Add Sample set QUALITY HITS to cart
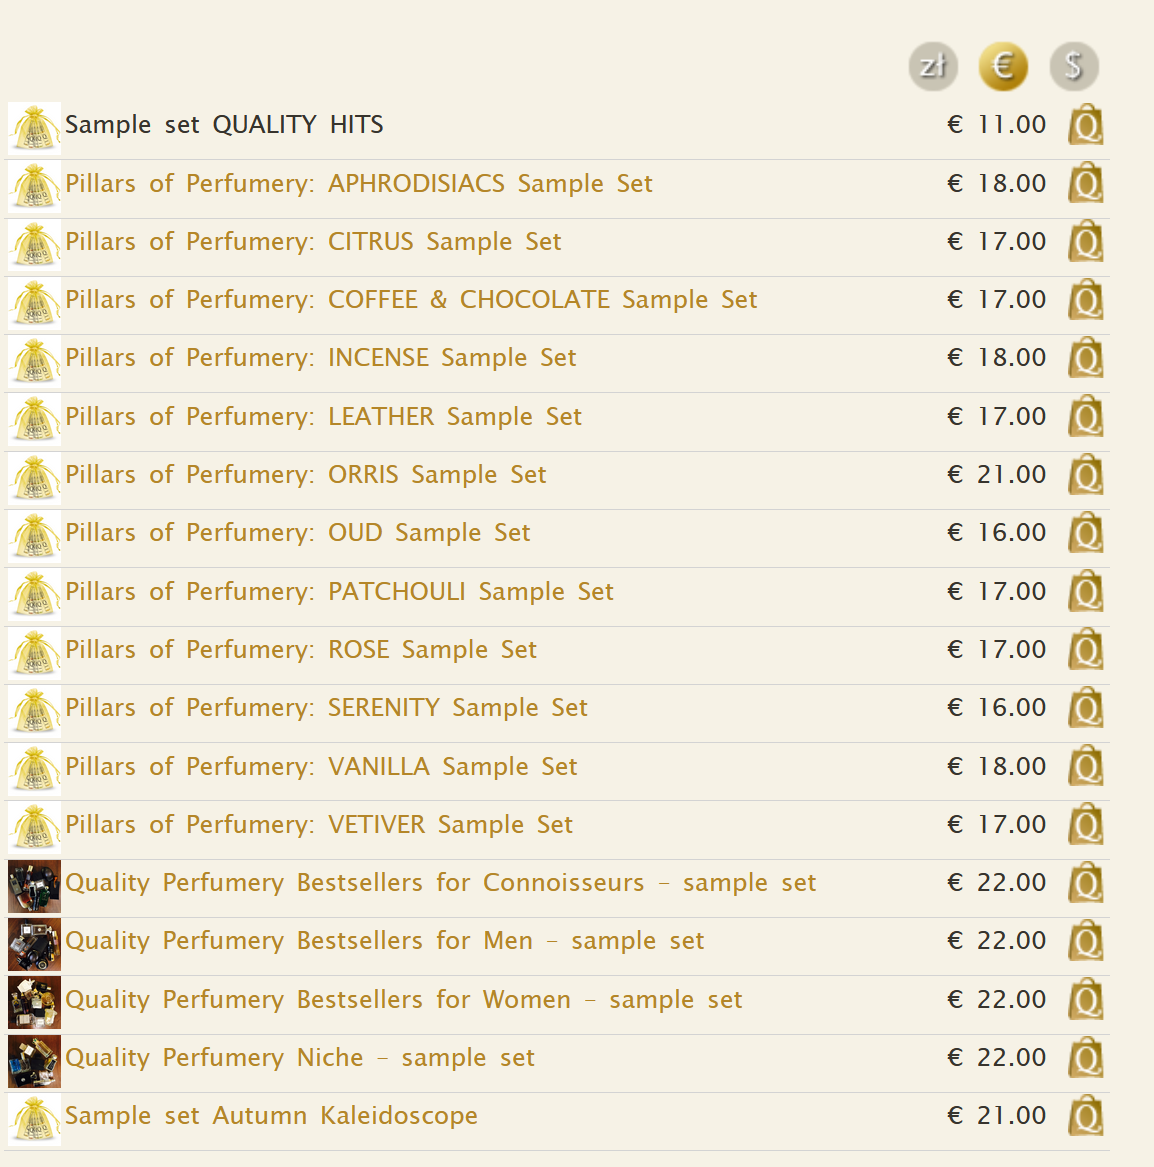1154x1167 pixels. pos(1085,126)
